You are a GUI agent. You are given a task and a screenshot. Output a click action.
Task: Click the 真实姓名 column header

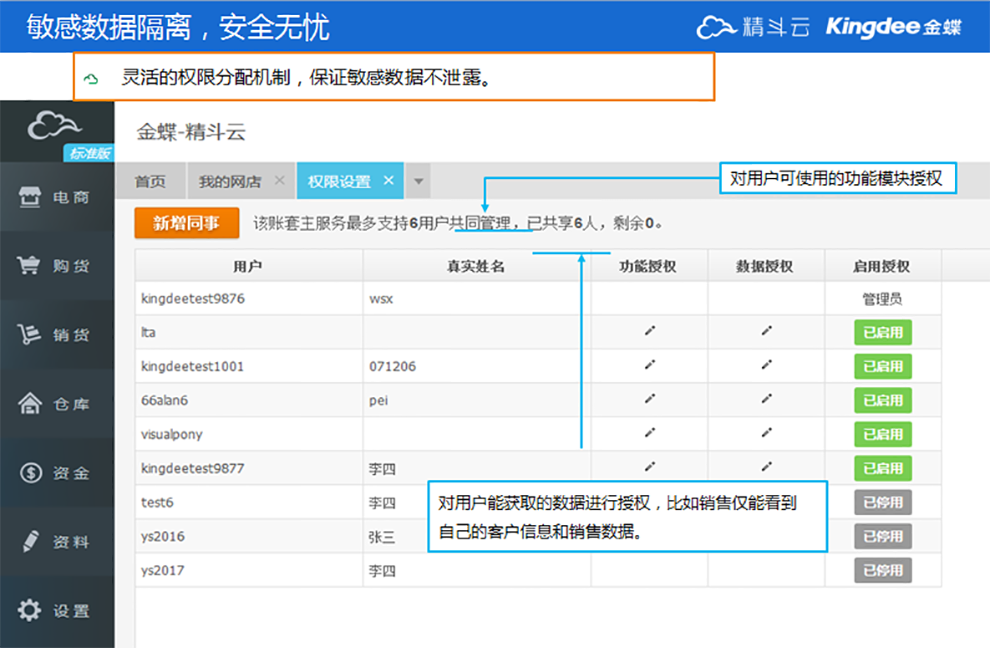point(476,266)
